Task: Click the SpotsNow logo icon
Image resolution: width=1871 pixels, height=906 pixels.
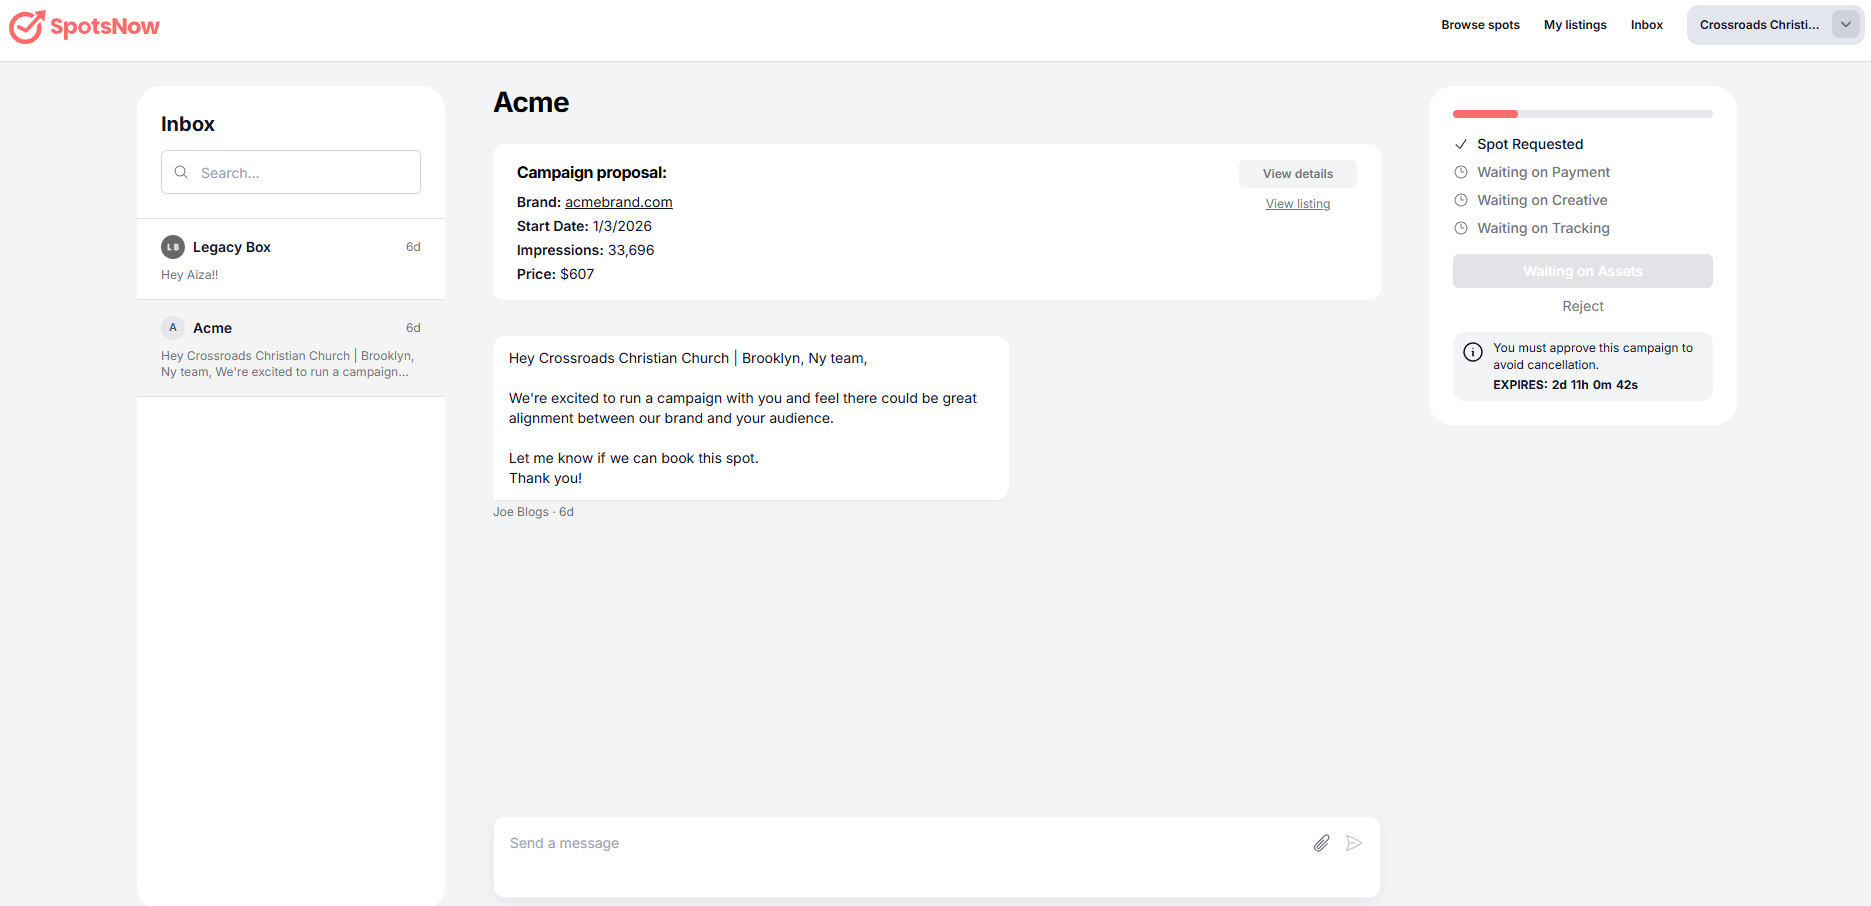Action: (27, 26)
